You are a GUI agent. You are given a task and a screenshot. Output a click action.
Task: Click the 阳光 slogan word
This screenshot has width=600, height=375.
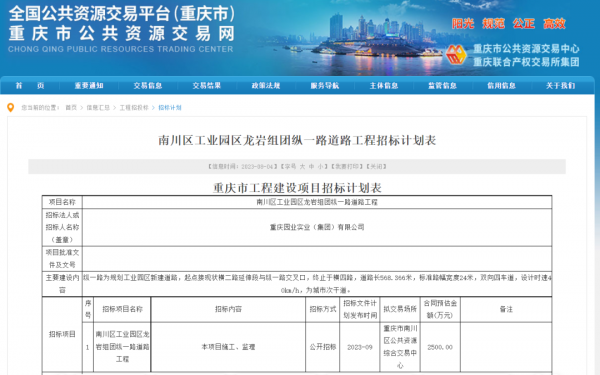pos(463,24)
